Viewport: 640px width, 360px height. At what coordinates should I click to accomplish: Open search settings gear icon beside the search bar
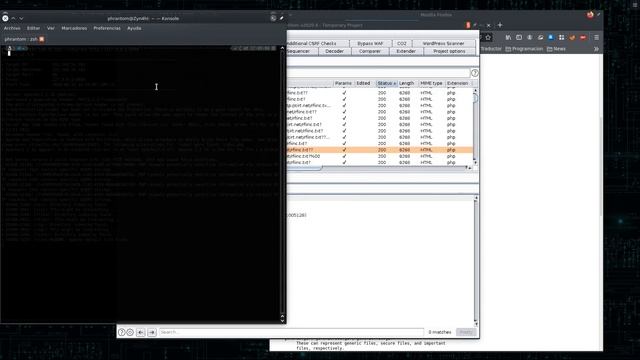130,332
